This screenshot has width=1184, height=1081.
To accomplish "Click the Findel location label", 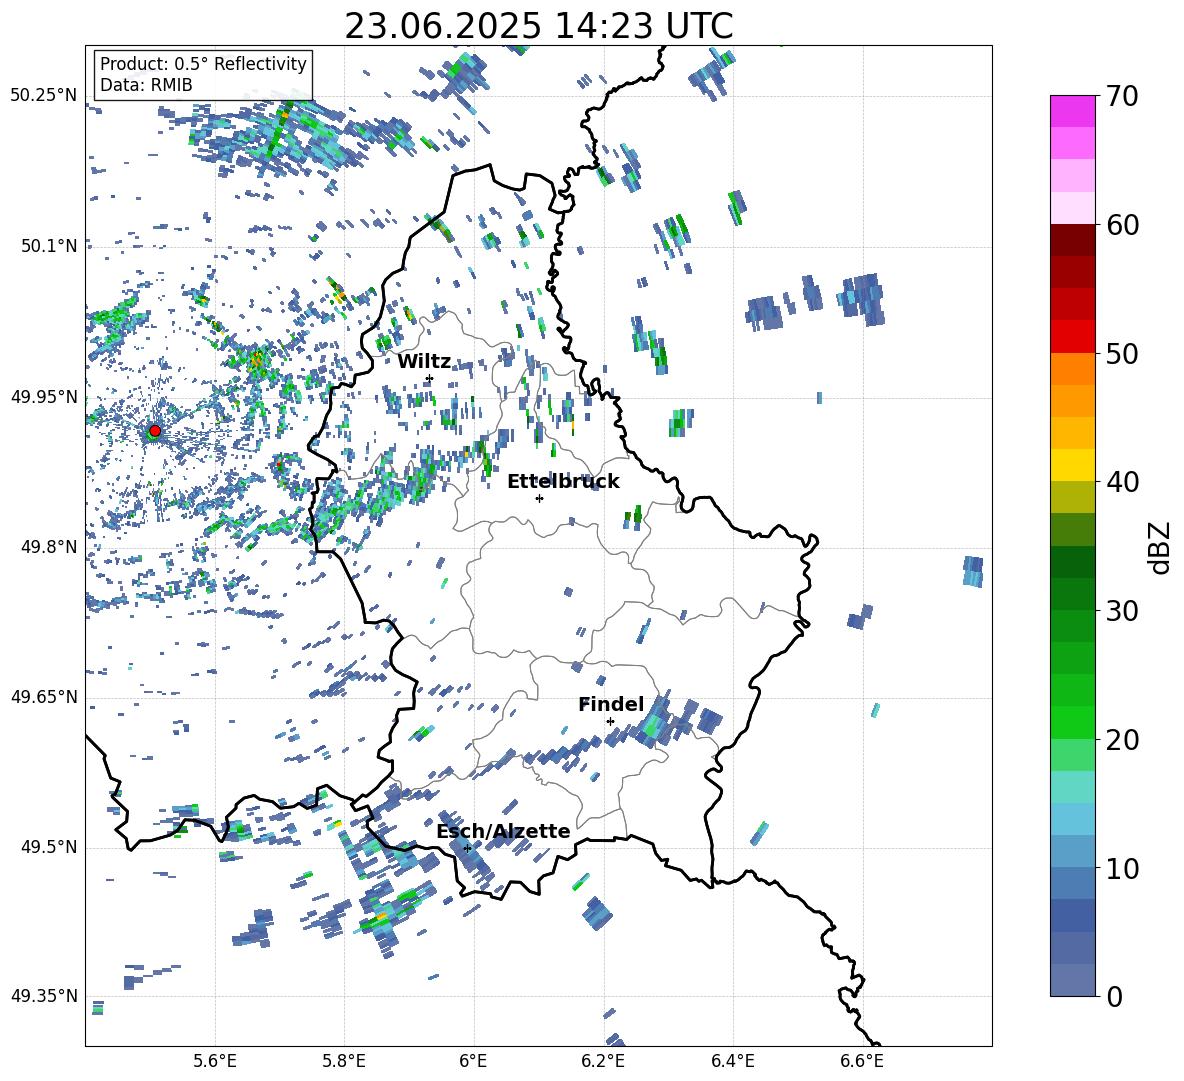I will (x=611, y=704).
